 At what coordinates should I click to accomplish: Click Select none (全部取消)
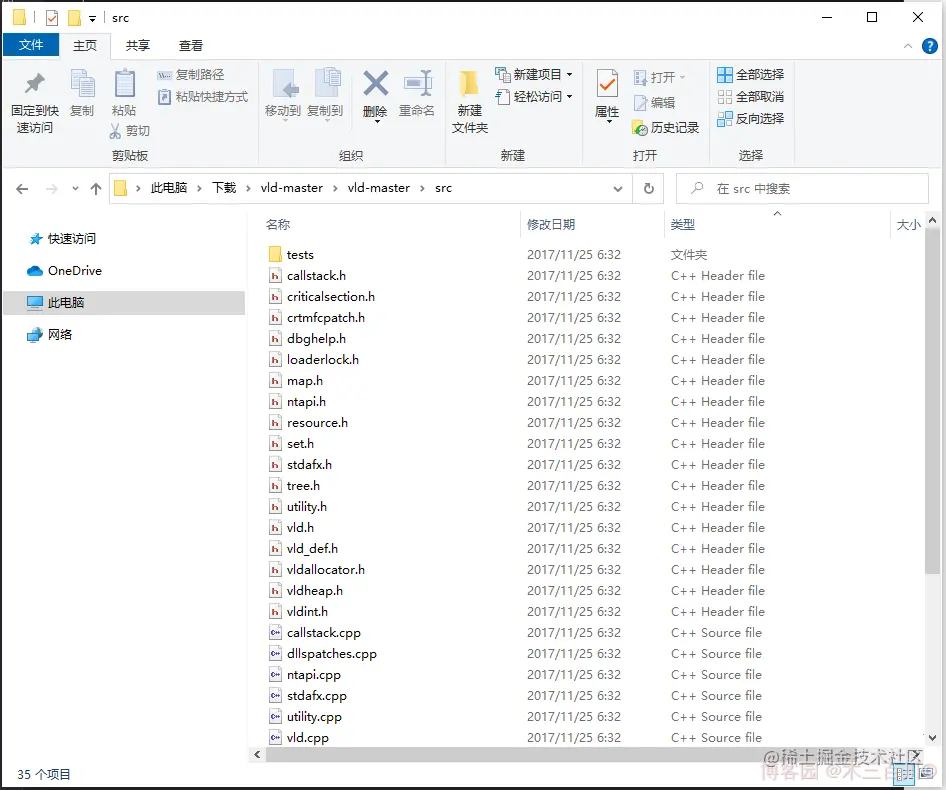(751, 97)
